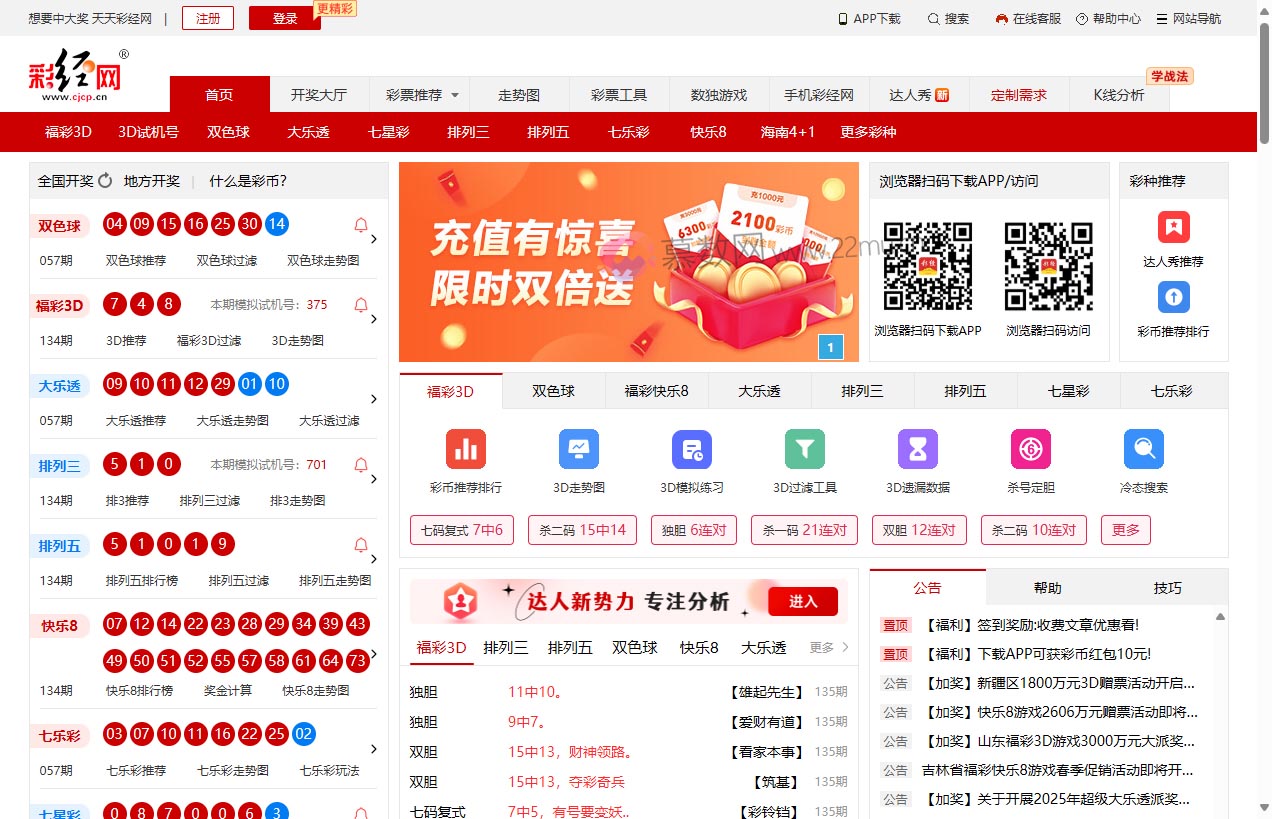Open the 3D遗漏数据 omission data tool
The height and width of the screenshot is (819, 1272).
pyautogui.click(x=917, y=449)
